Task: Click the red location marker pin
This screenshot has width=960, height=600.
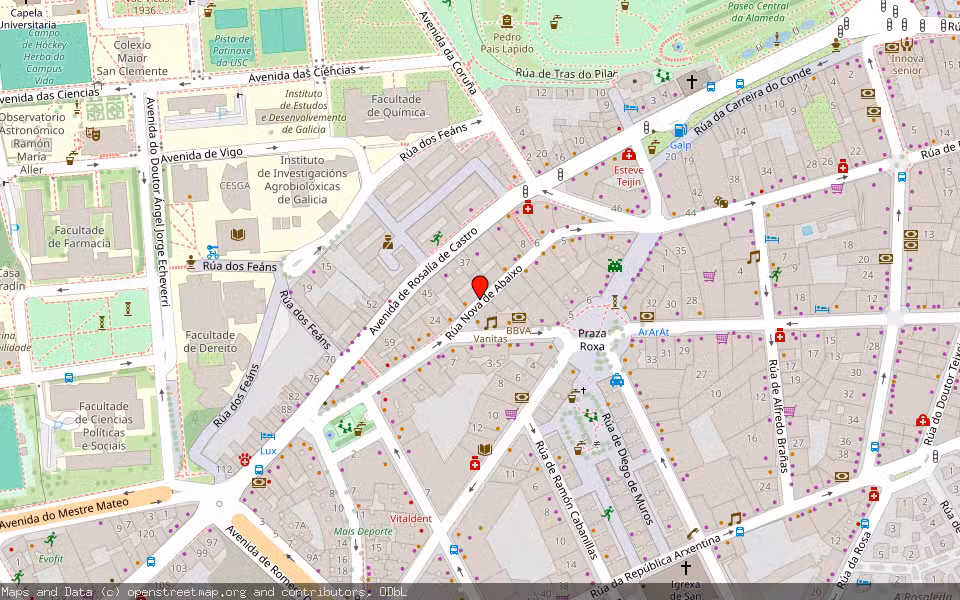Action: pos(480,287)
